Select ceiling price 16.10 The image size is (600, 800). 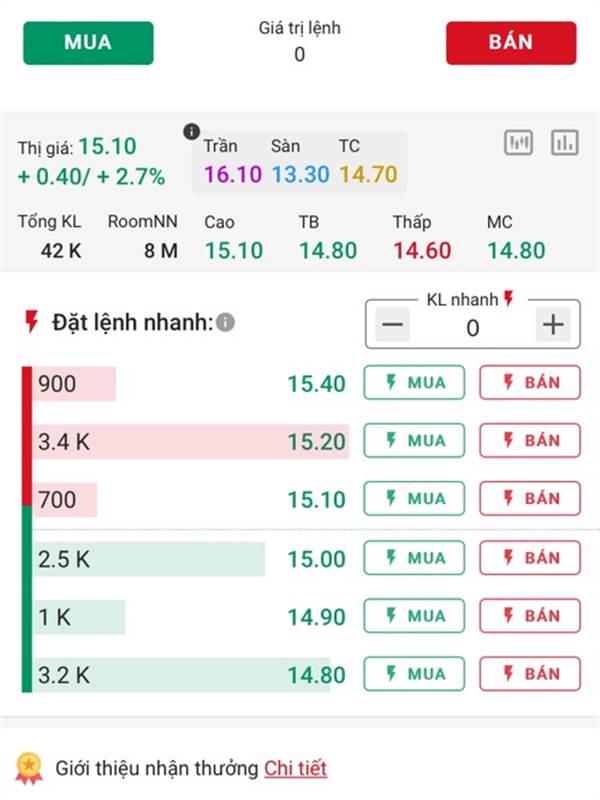pos(233,174)
